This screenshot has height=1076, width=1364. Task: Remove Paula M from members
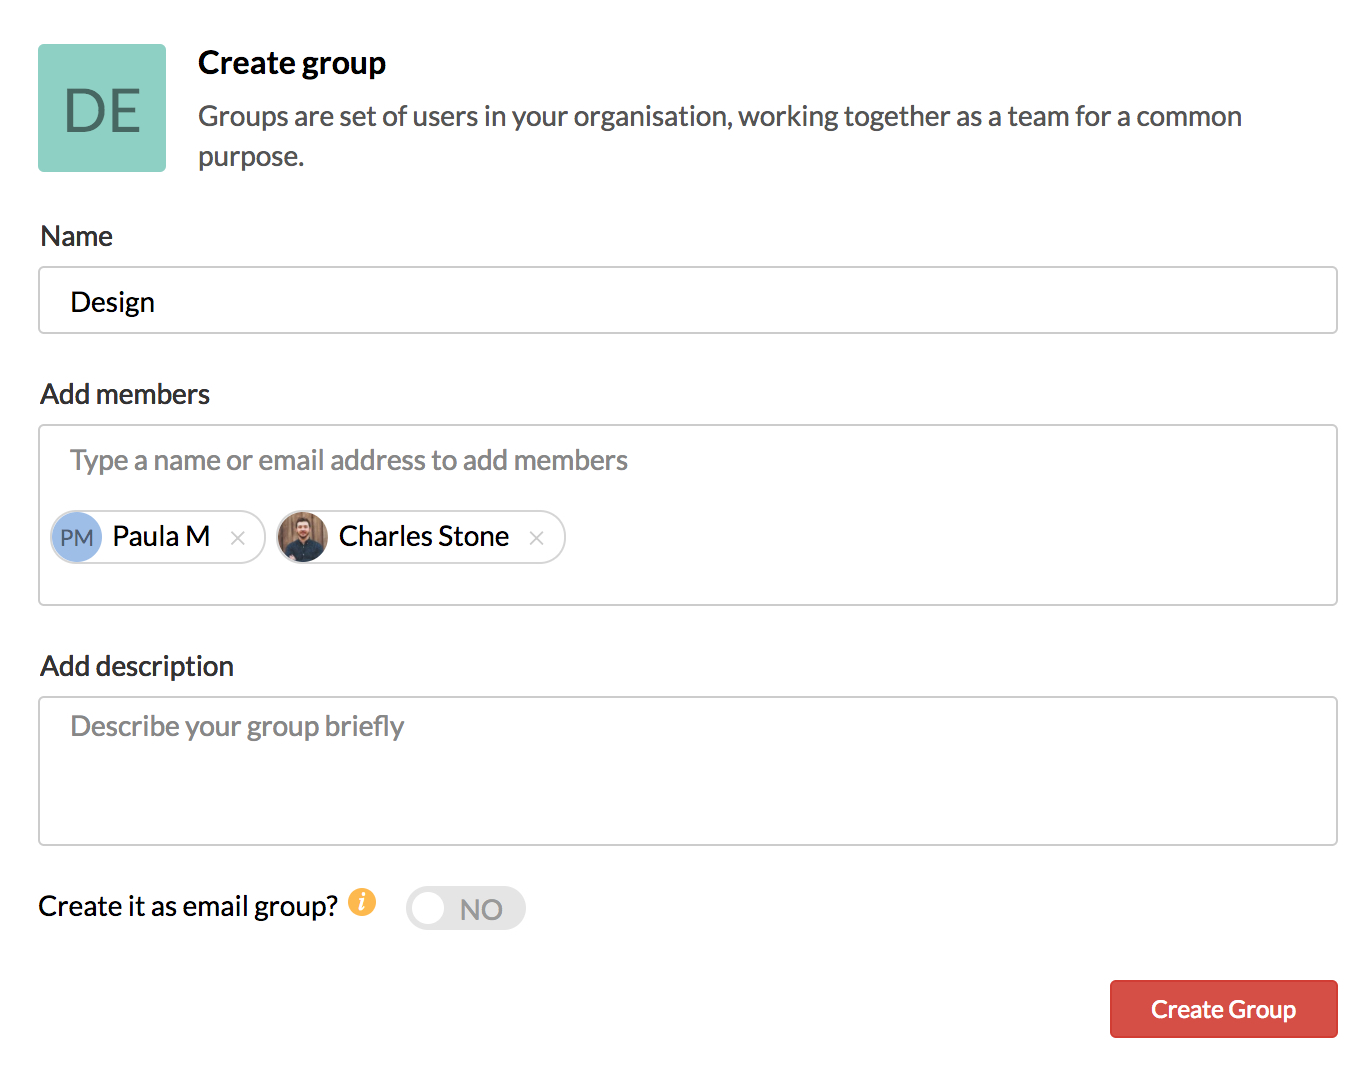pos(238,538)
